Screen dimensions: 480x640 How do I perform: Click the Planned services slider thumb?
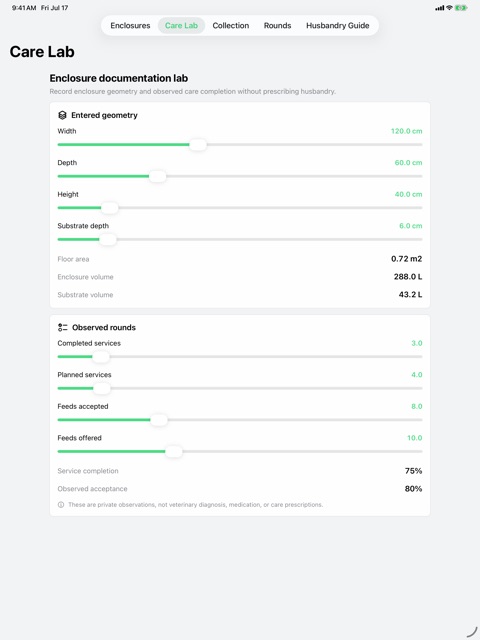102,388
